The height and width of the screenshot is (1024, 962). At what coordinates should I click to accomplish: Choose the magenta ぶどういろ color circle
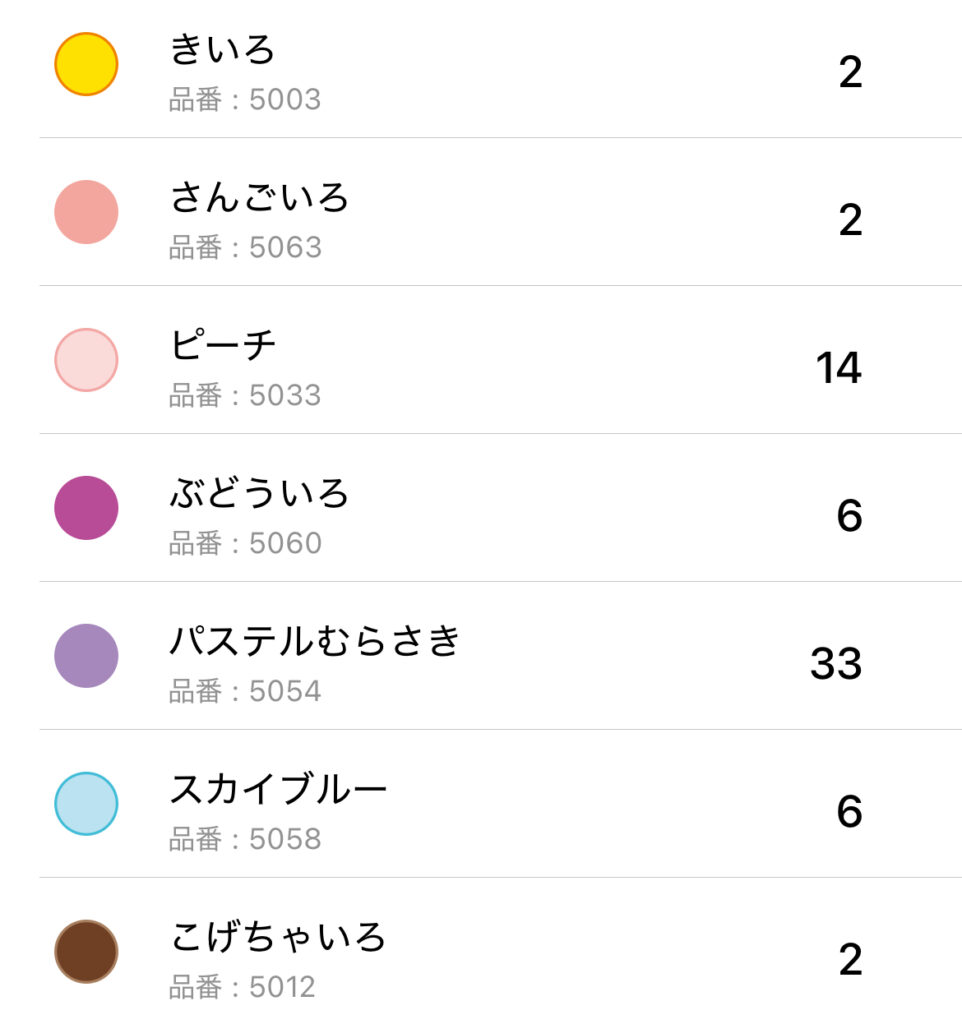pyautogui.click(x=86, y=508)
